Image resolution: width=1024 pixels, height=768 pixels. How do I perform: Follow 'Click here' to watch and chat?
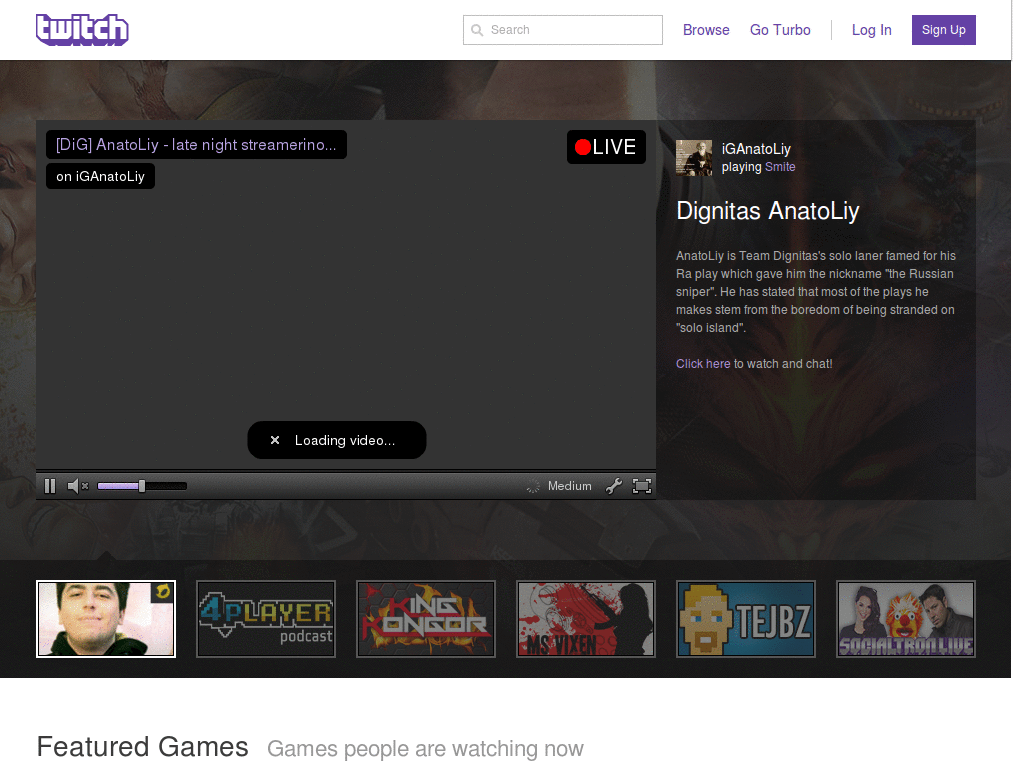[x=703, y=364]
